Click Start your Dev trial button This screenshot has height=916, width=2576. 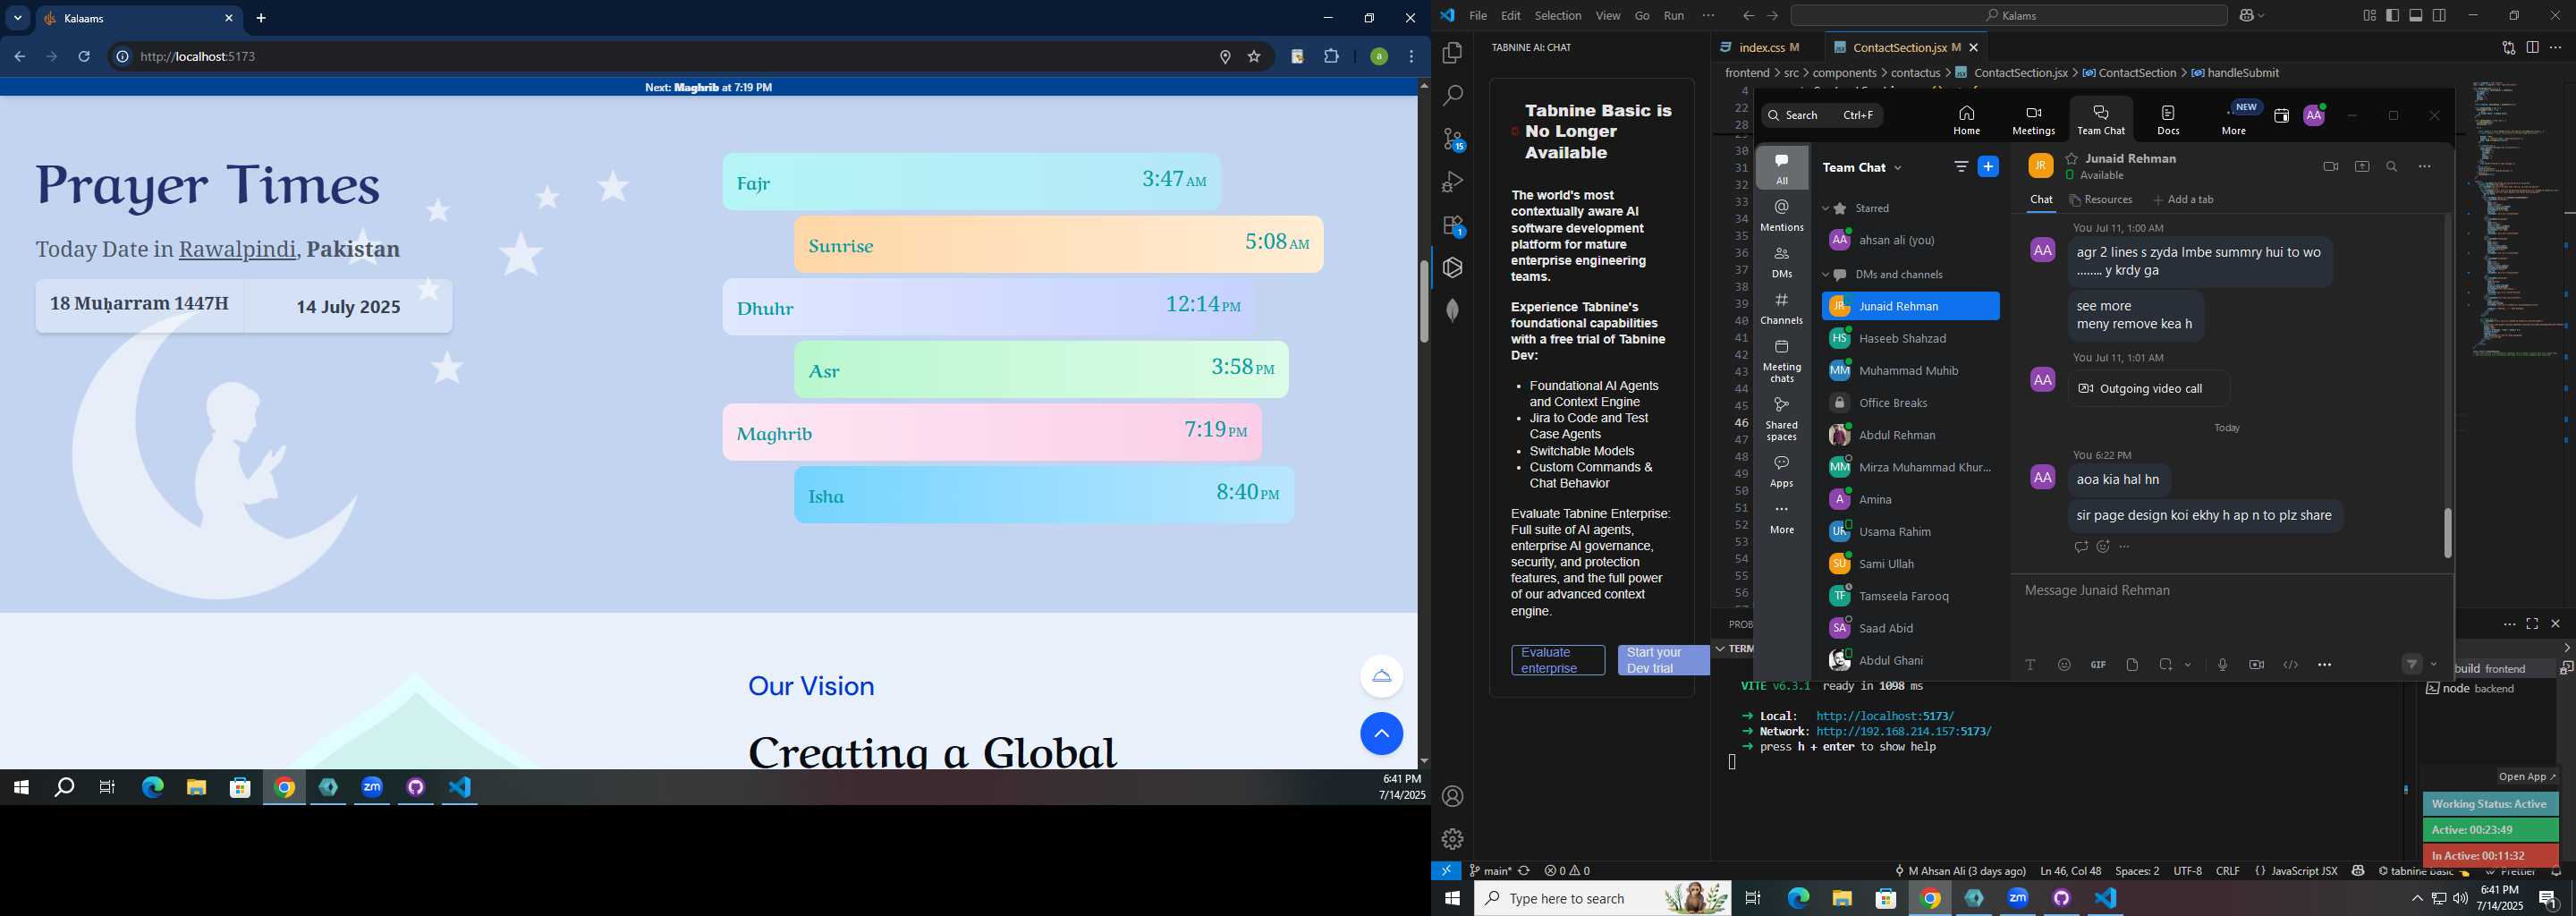point(1663,661)
